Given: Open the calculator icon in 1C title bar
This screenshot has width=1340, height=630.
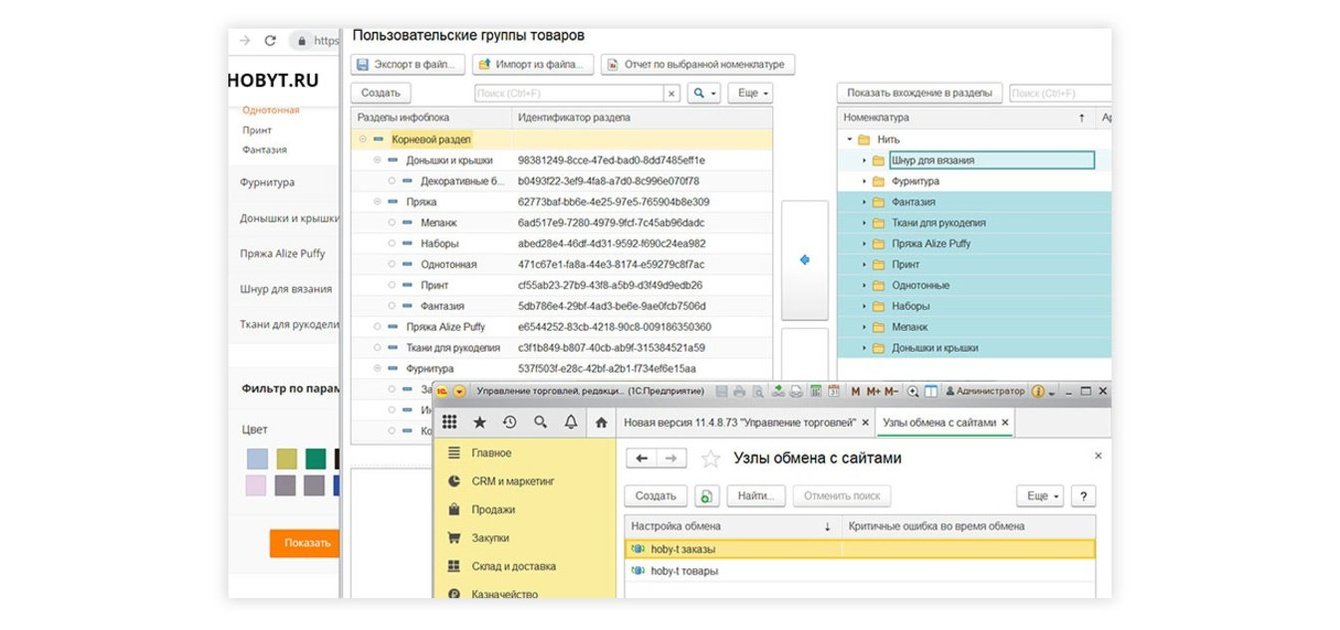Looking at the screenshot, I should [816, 391].
